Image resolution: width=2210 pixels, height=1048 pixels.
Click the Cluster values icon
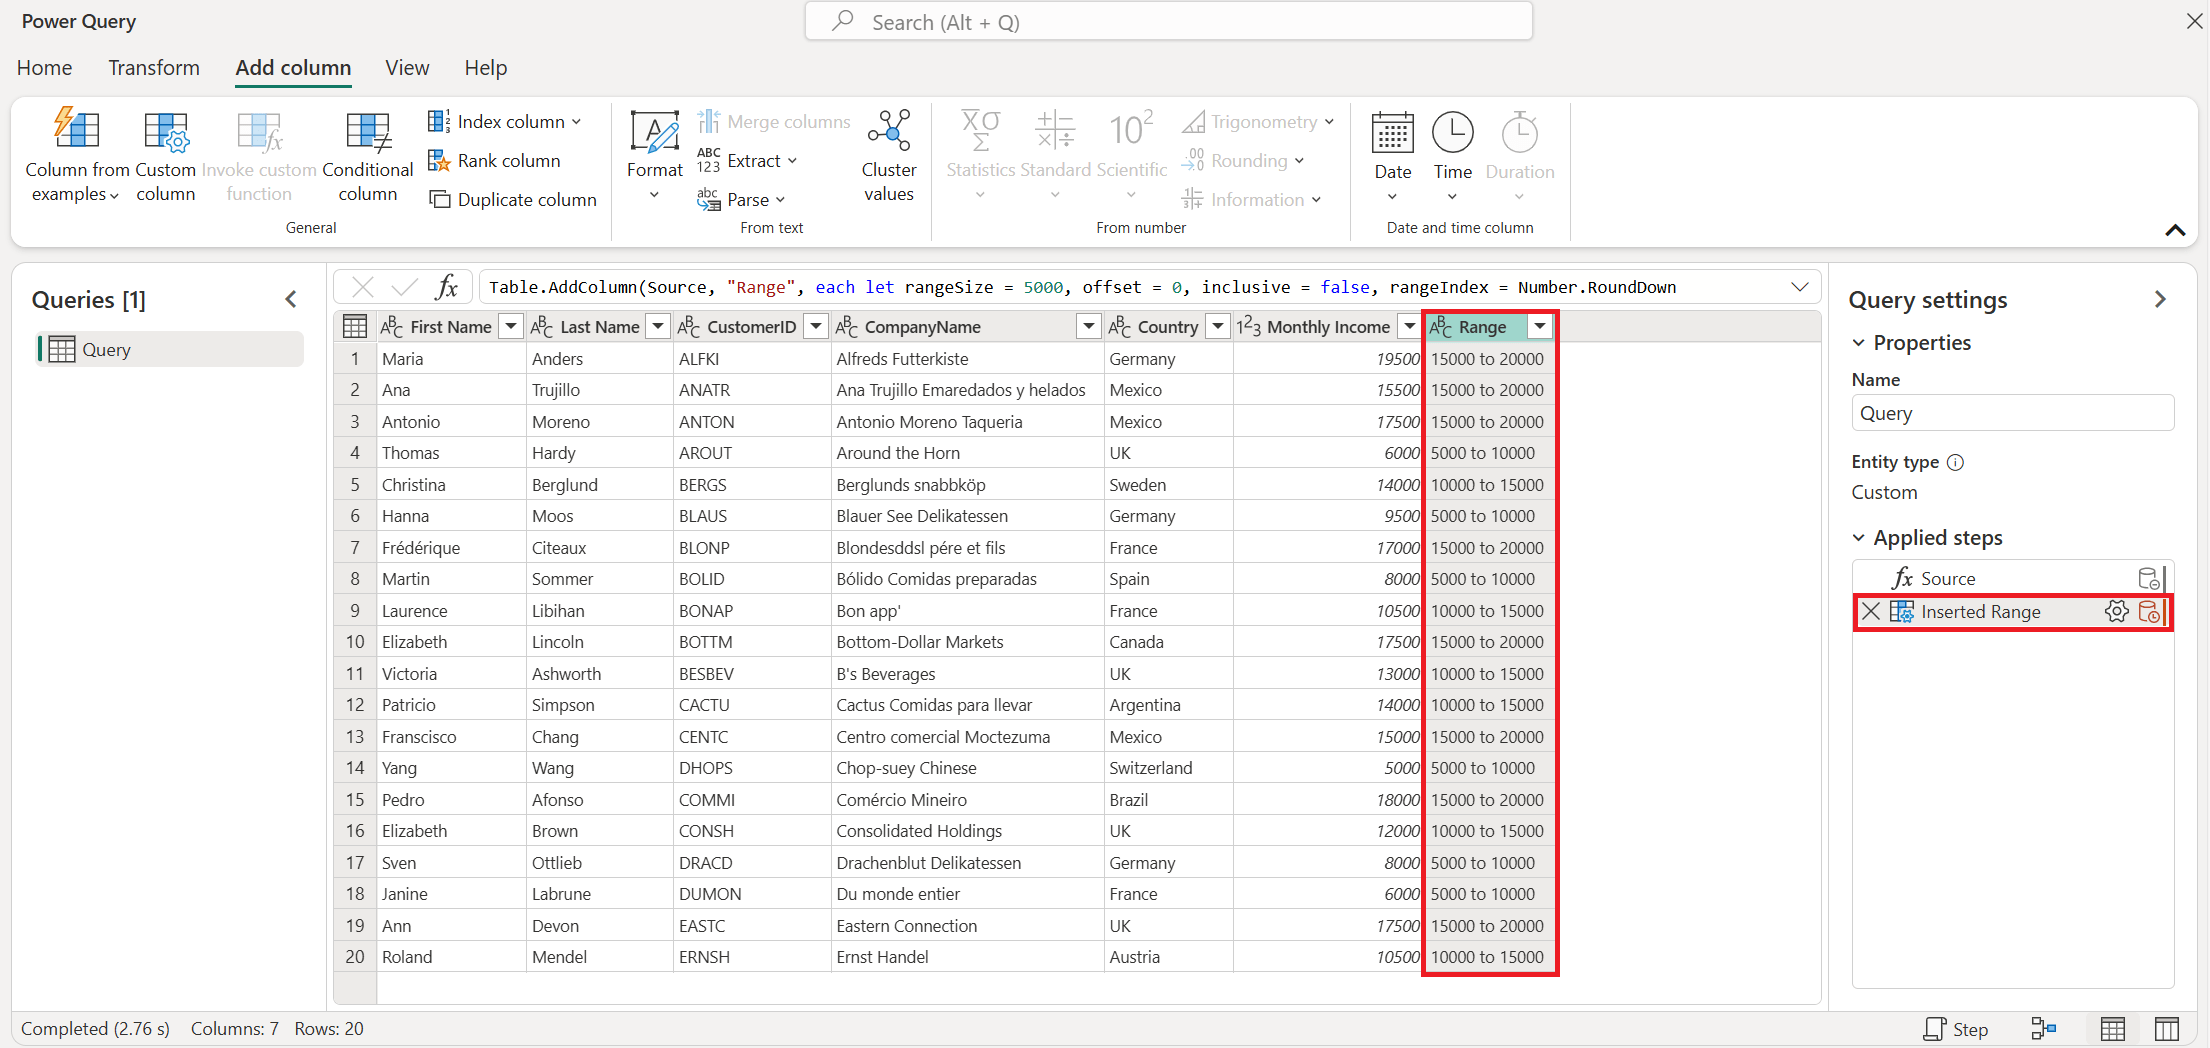point(889,131)
